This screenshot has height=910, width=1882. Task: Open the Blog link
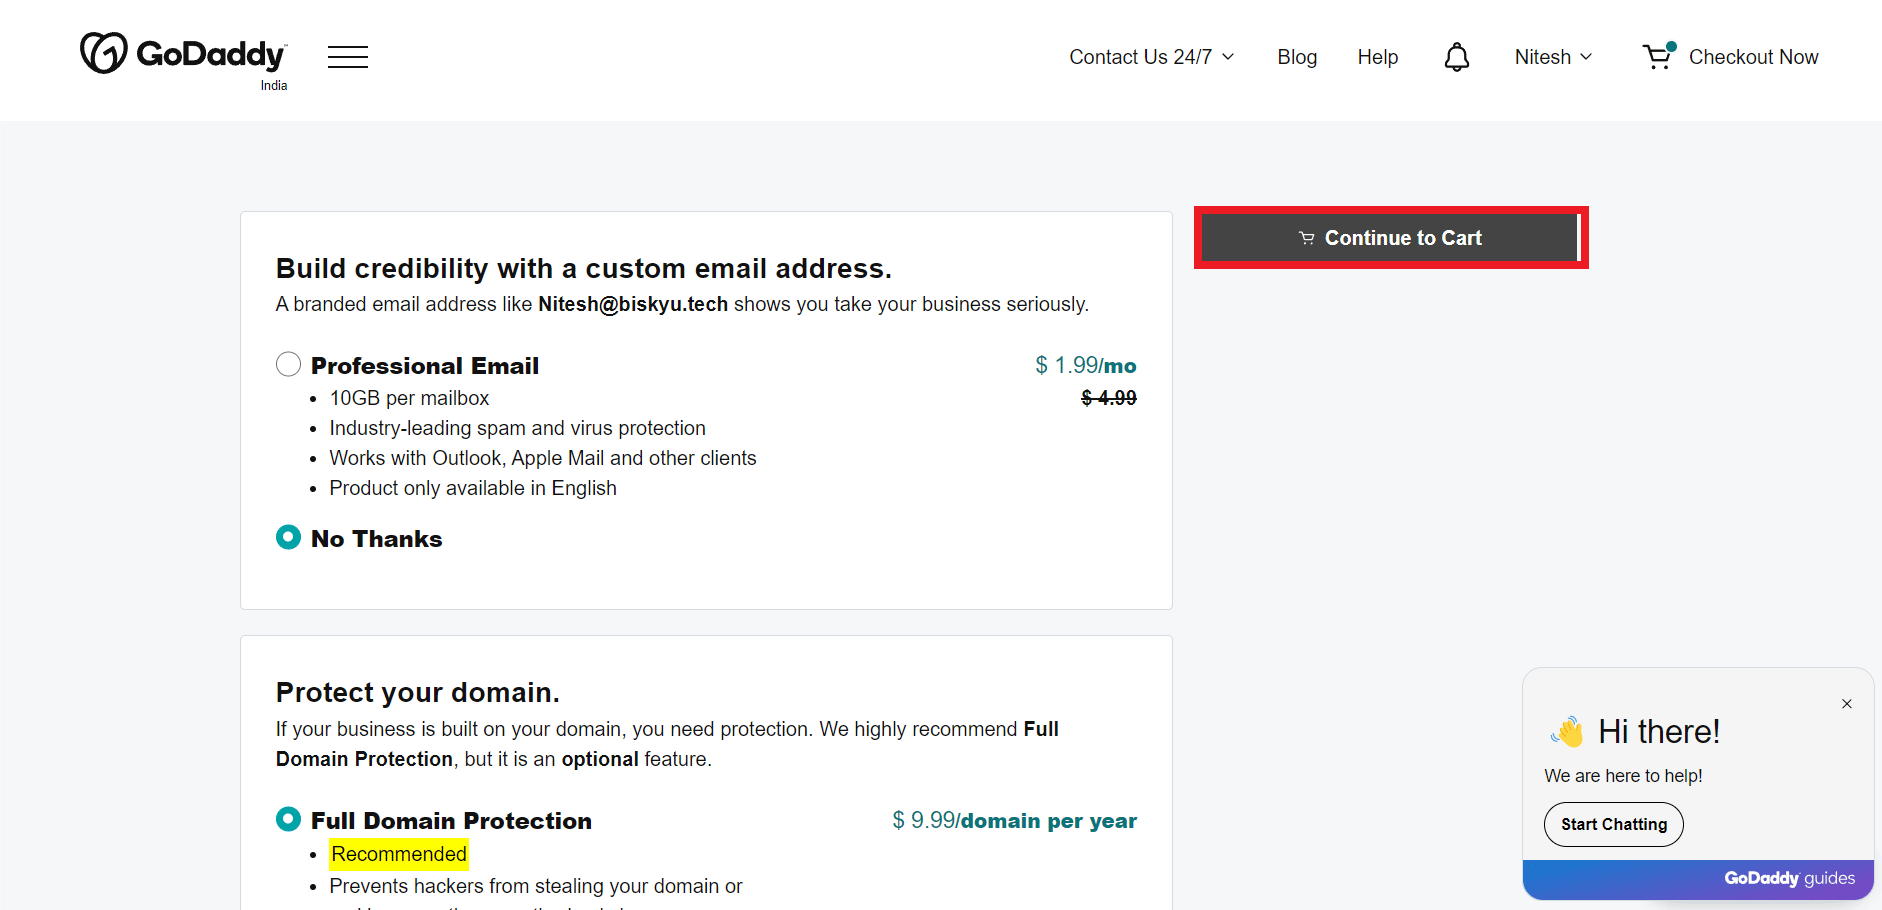point(1297,57)
